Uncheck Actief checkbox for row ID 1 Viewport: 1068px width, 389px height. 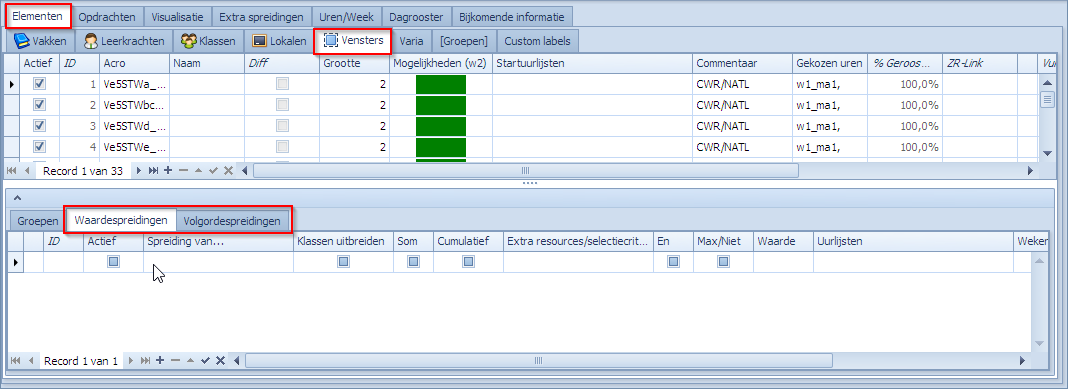pos(40,84)
